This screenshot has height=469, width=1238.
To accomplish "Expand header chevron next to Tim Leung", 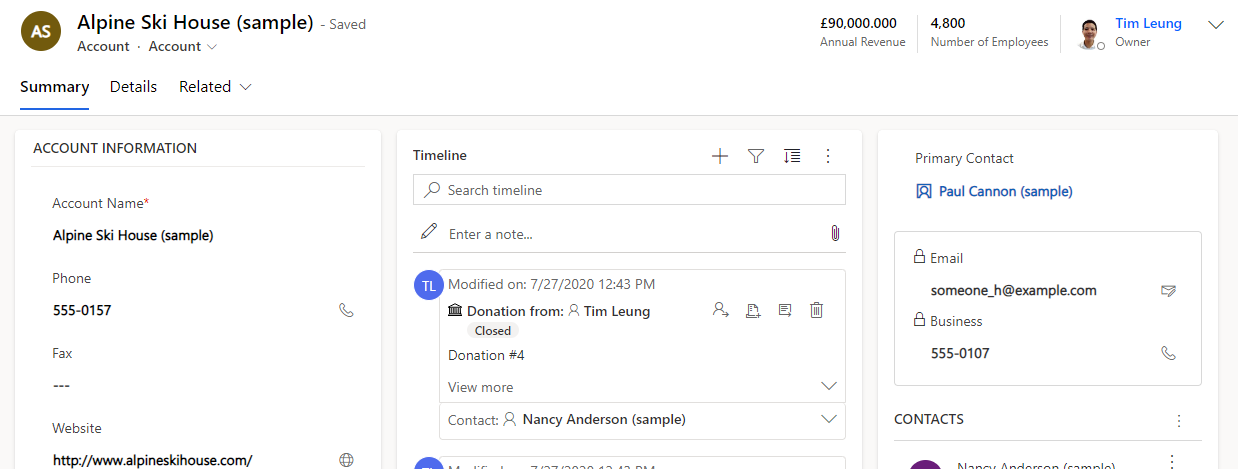I will pyautogui.click(x=1216, y=25).
